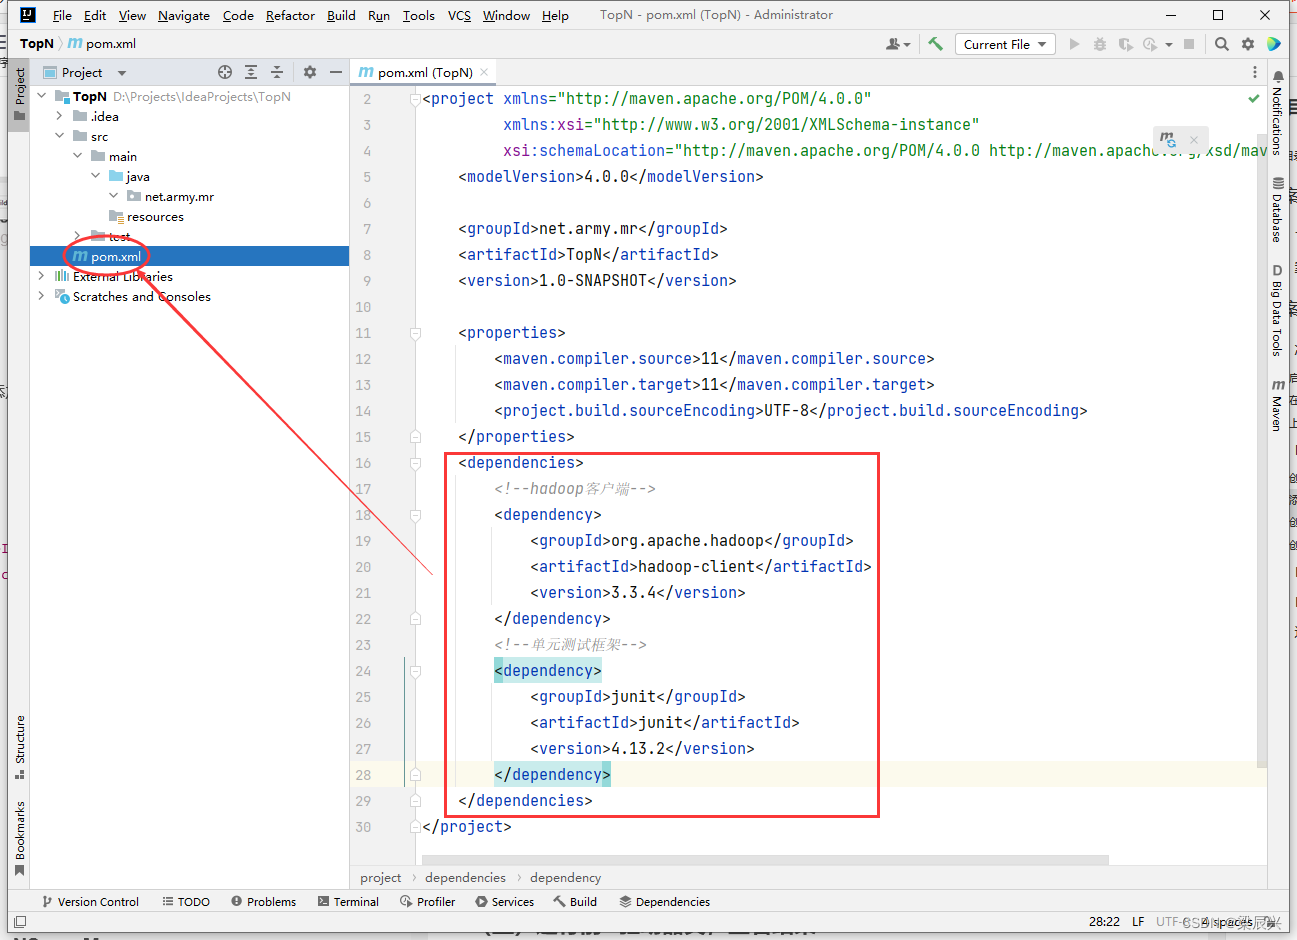
Task: Open the Refactor menu
Action: tap(290, 15)
